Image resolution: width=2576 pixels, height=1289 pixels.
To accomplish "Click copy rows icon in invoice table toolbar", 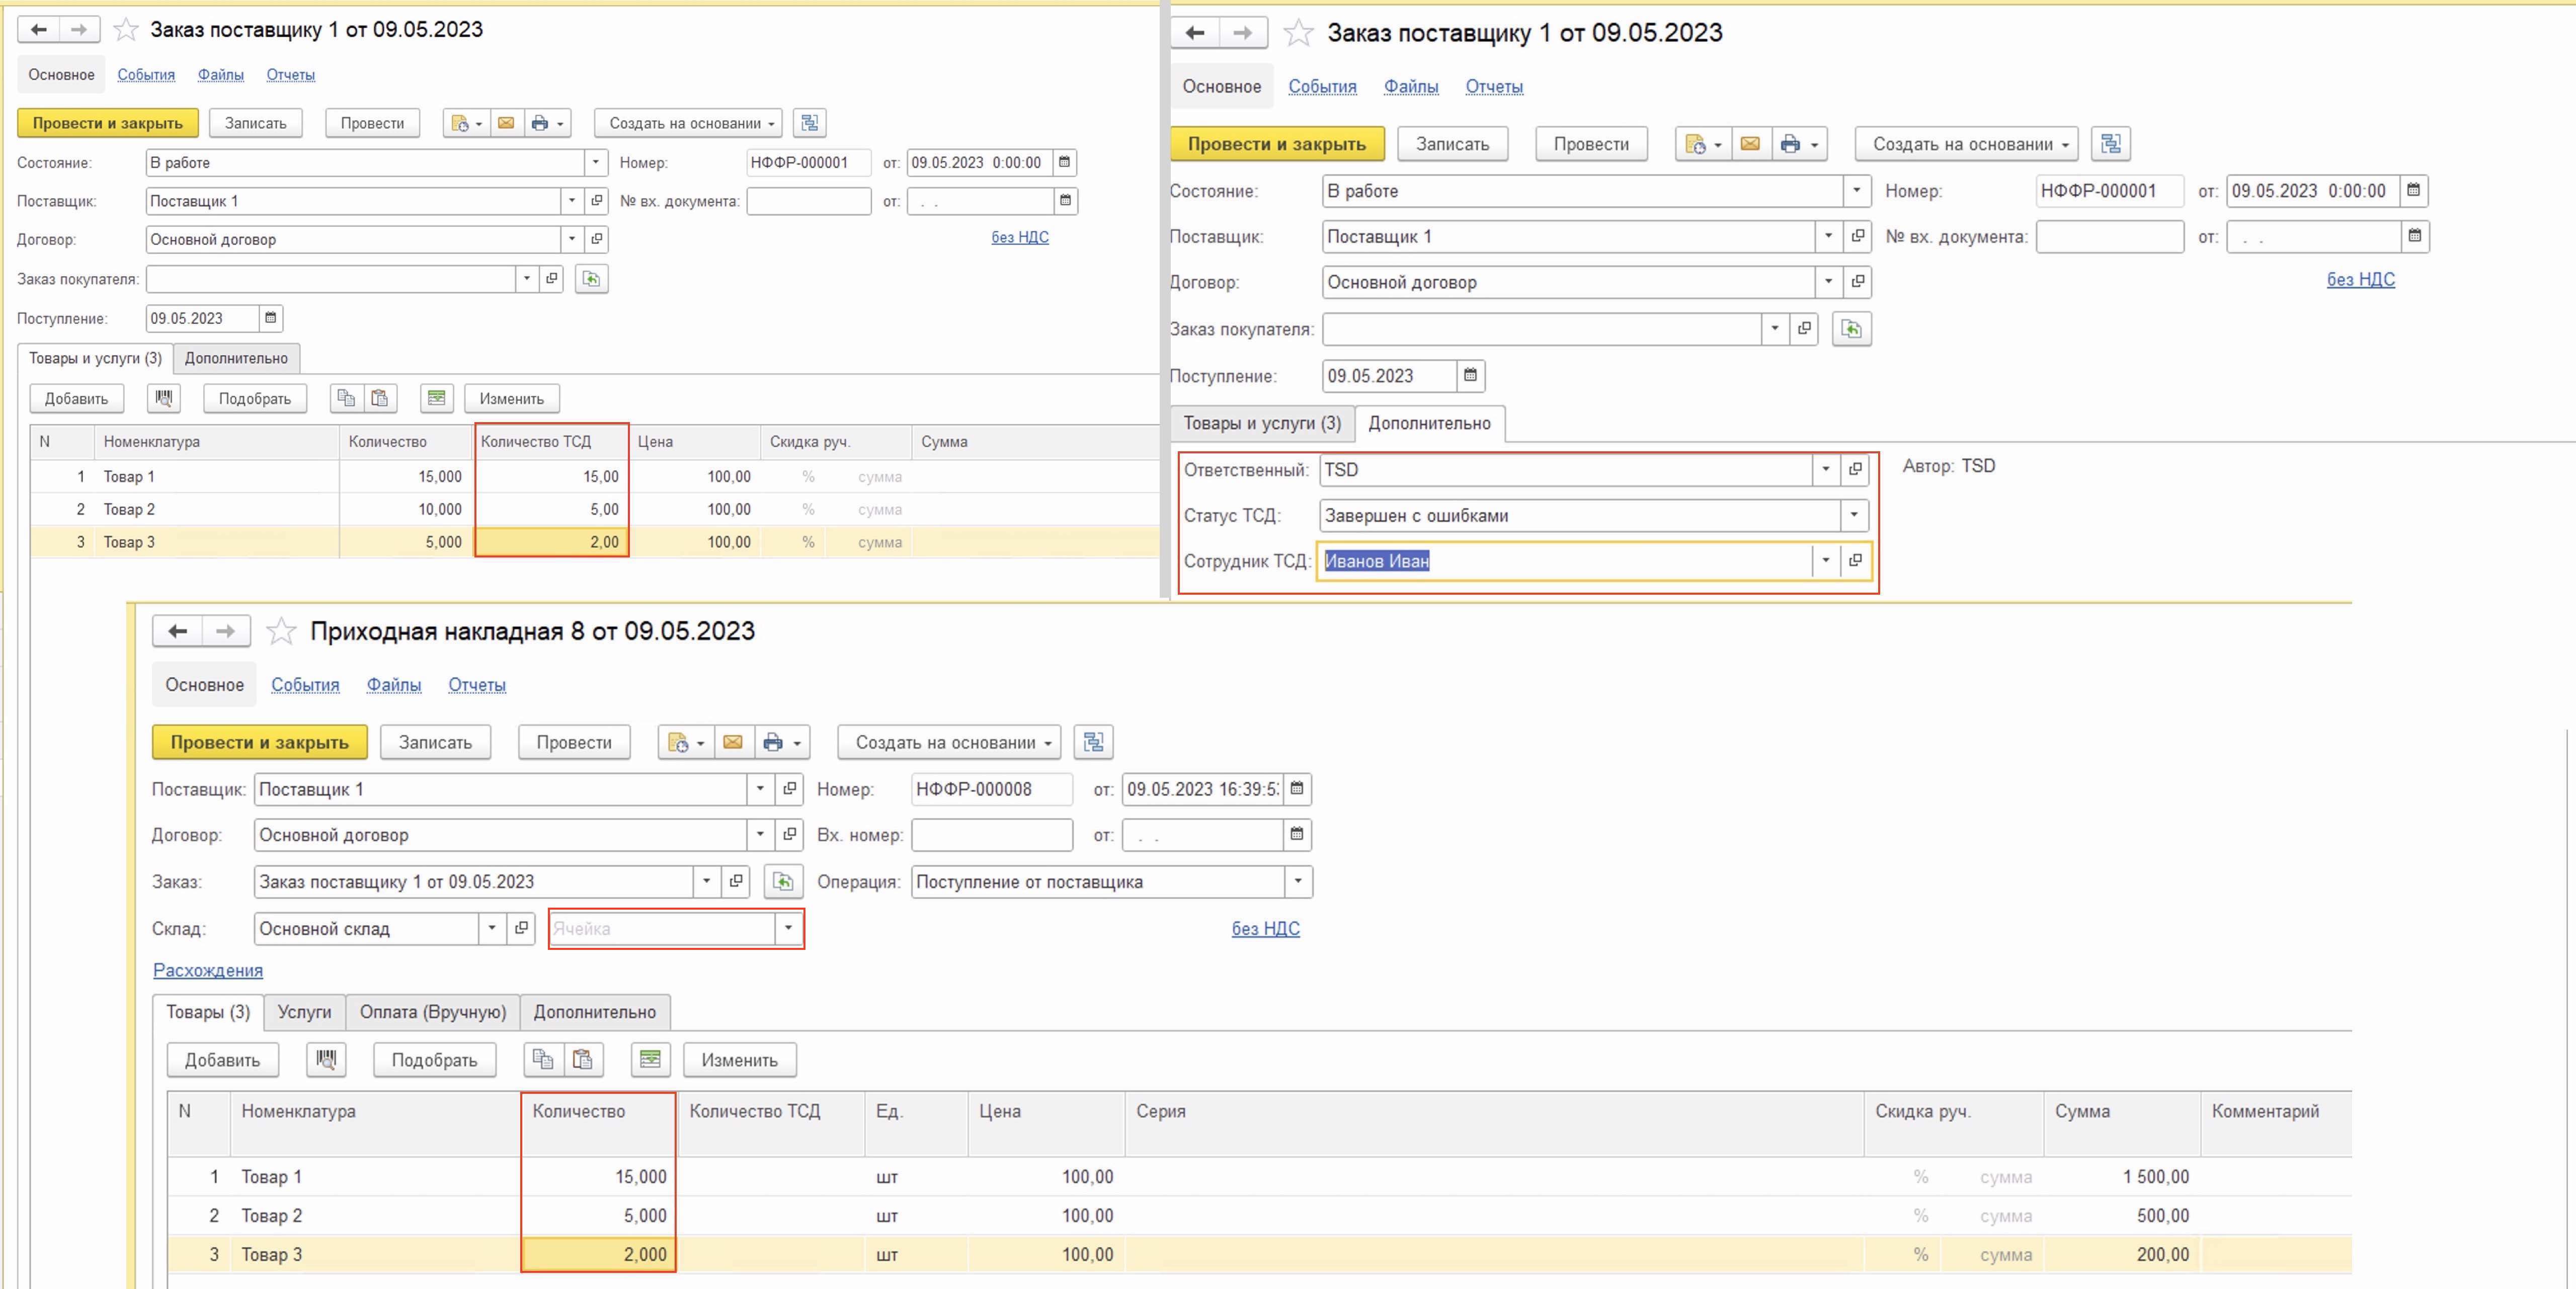I will 543,1059.
